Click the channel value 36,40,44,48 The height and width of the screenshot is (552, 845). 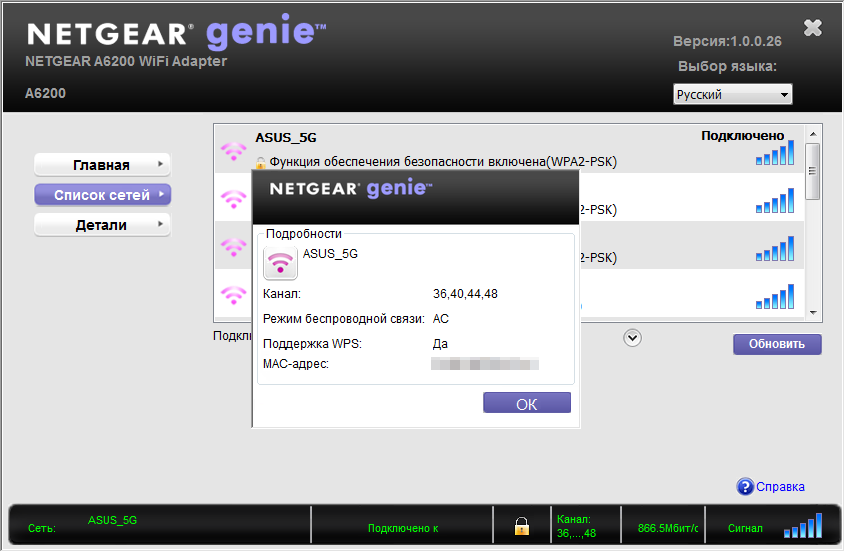(465, 294)
